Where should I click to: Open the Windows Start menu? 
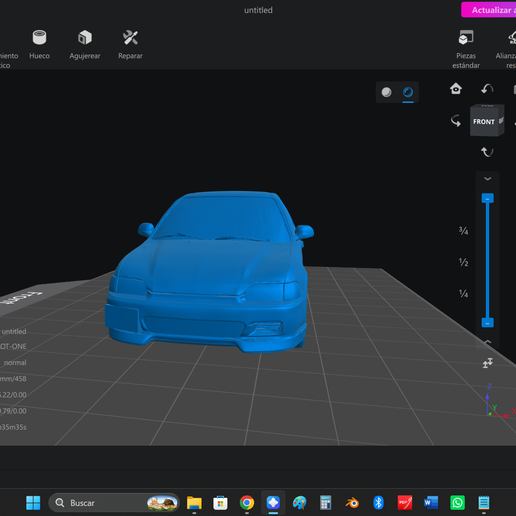pyautogui.click(x=33, y=503)
